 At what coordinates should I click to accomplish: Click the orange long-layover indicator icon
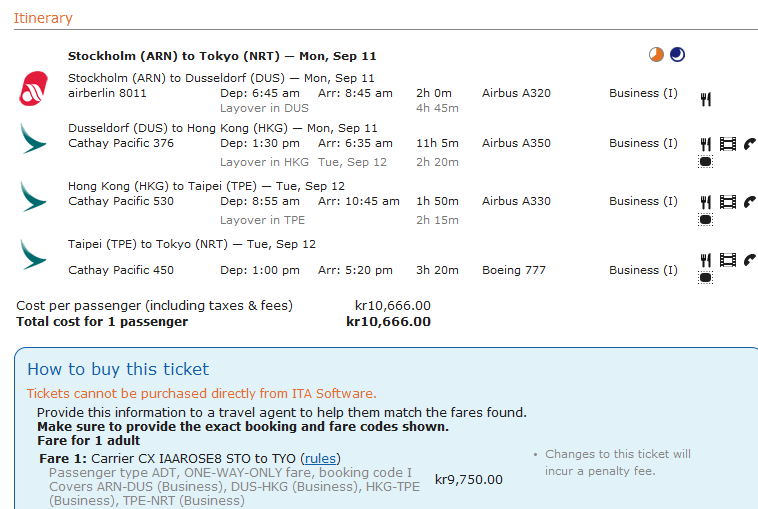click(x=656, y=55)
